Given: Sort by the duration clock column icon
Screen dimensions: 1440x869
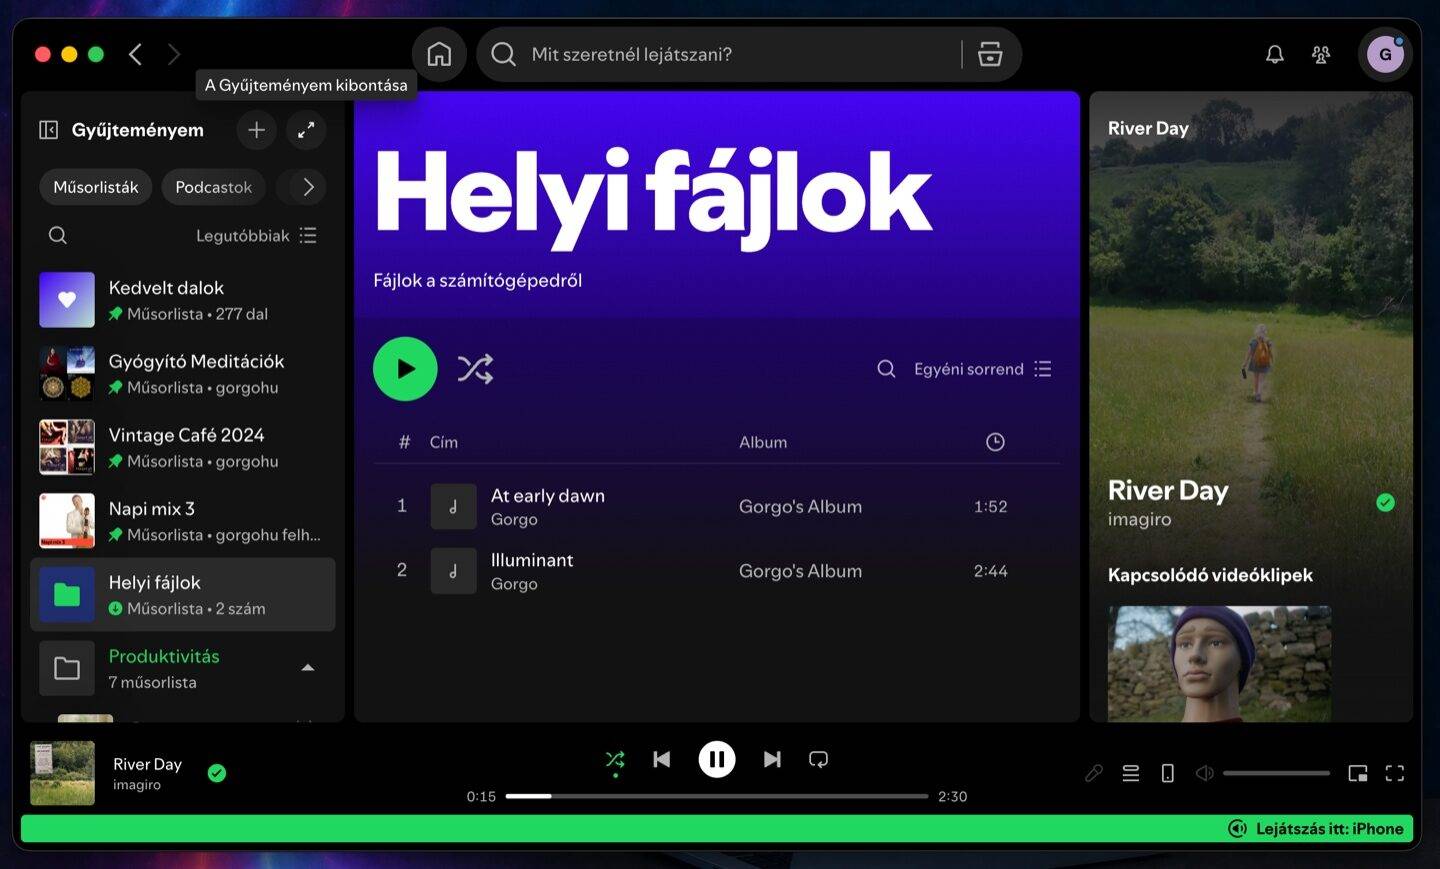Looking at the screenshot, I should pyautogui.click(x=995, y=442).
